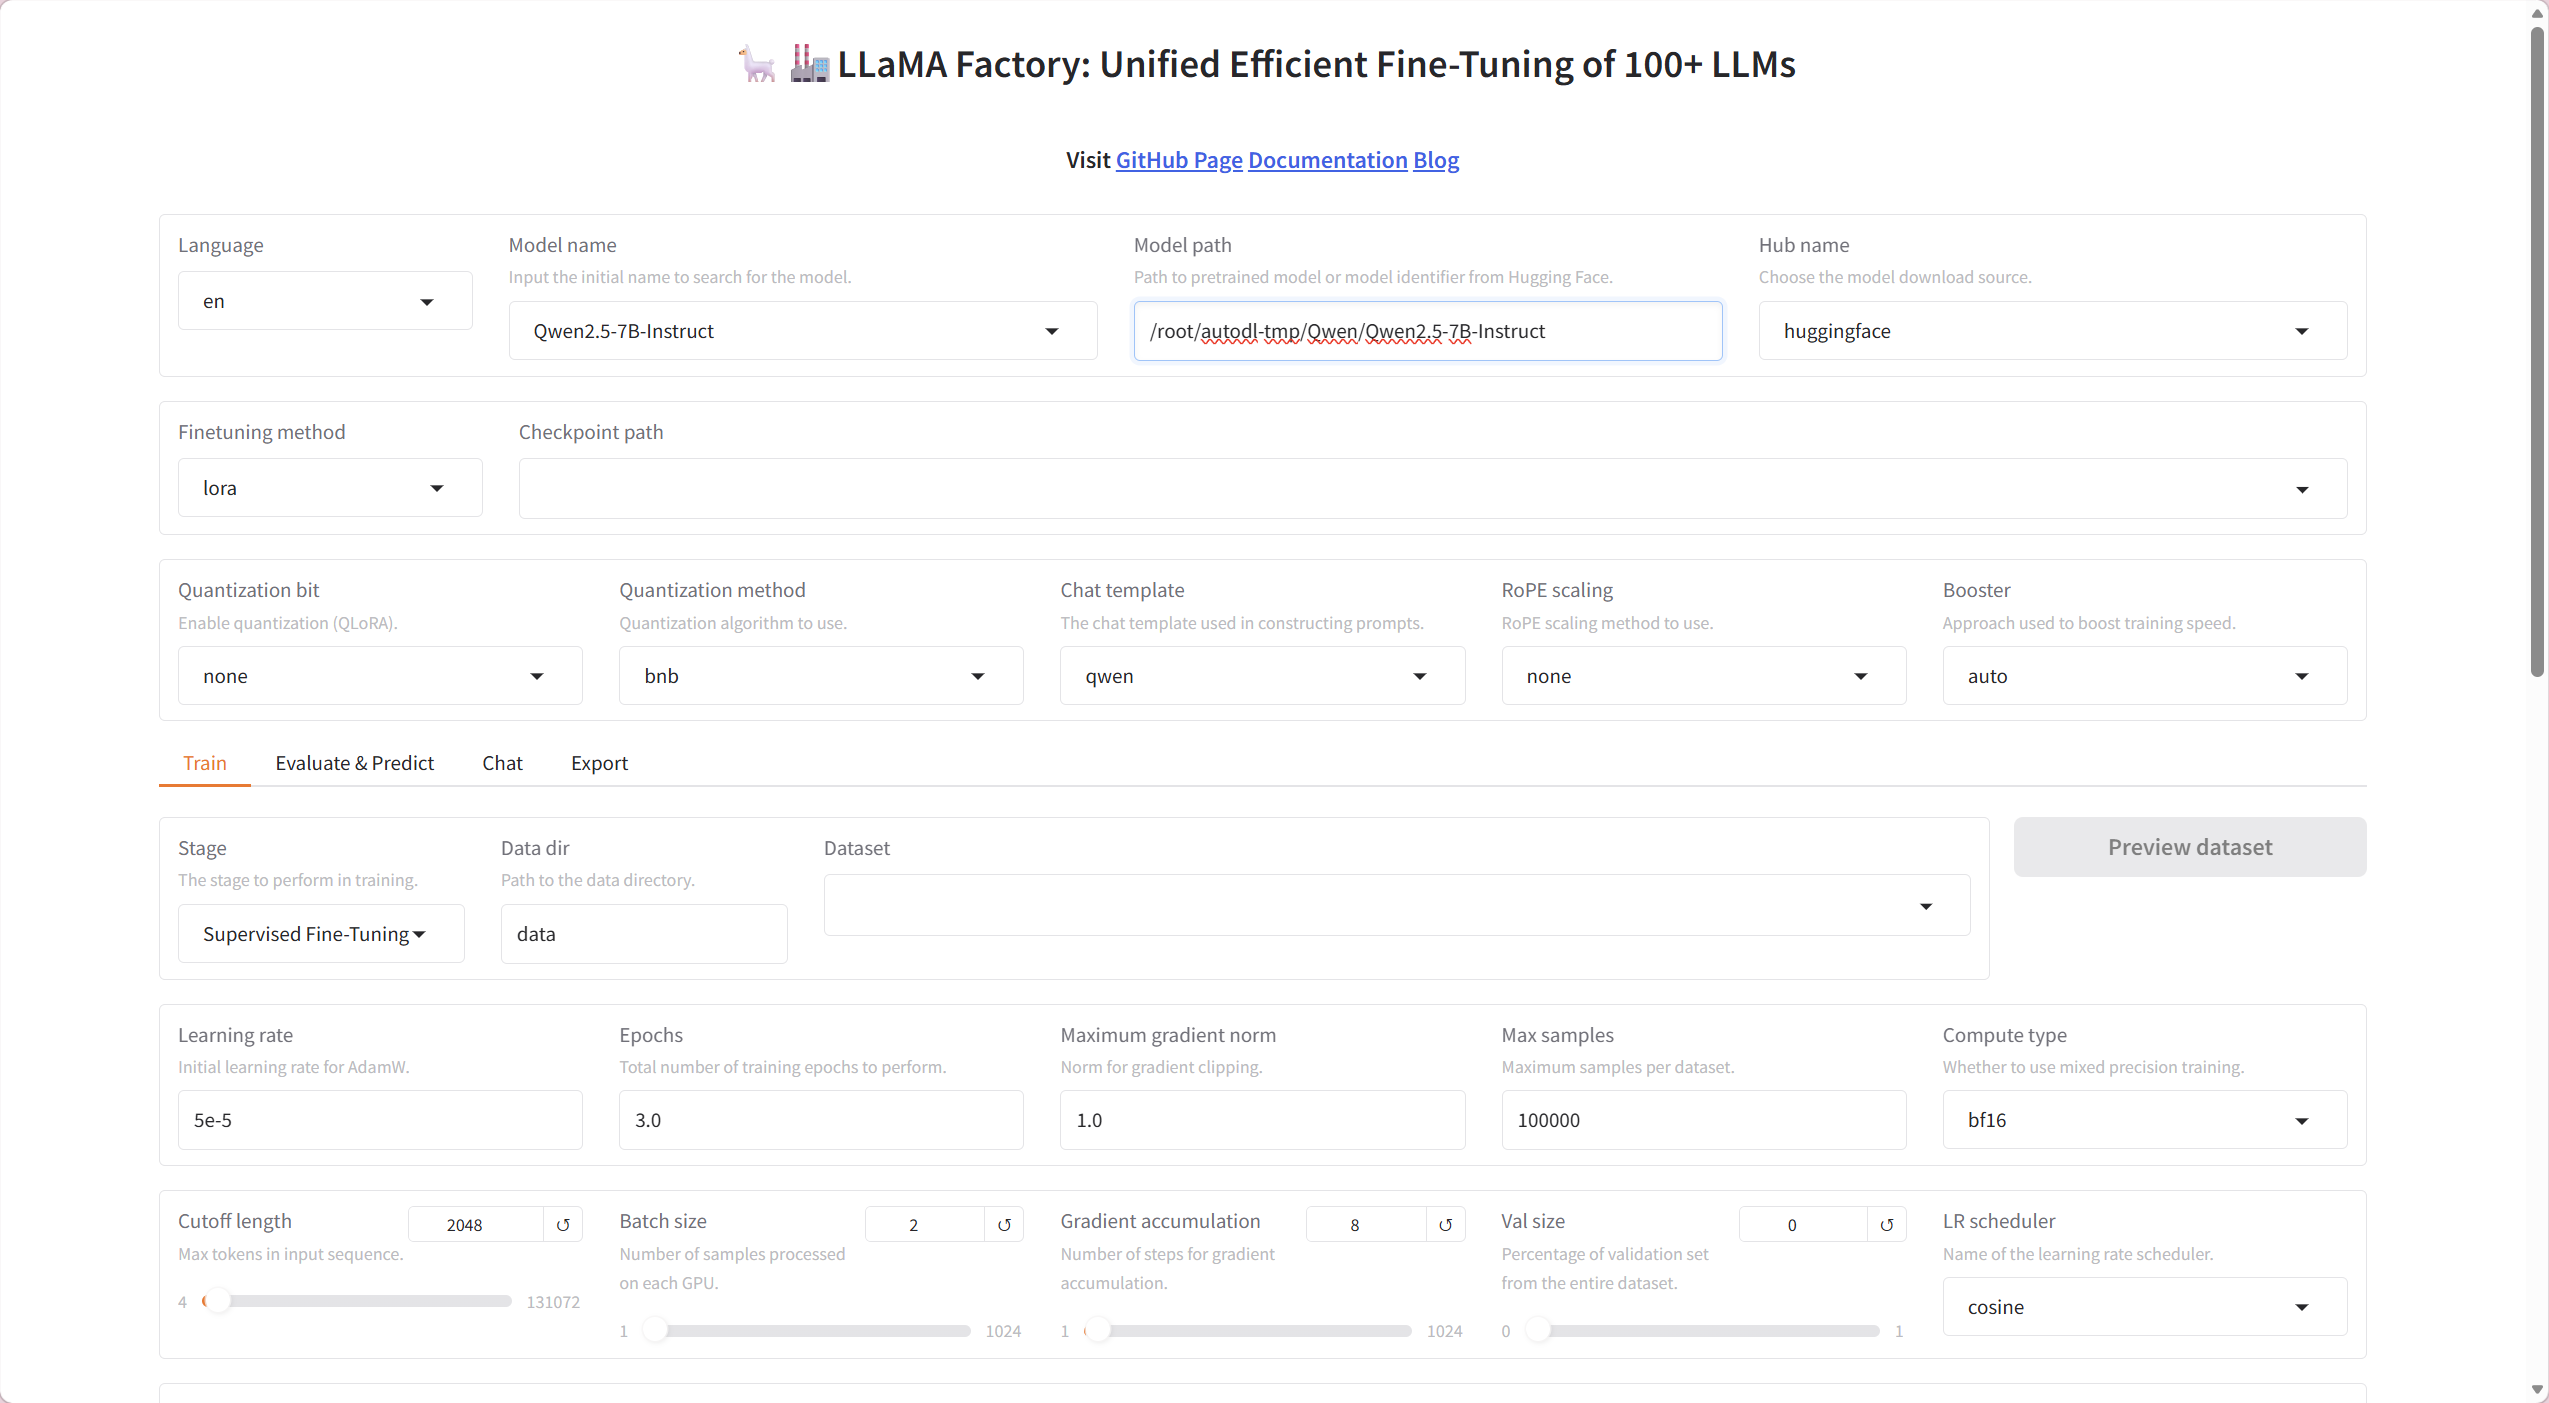The image size is (2549, 1403).
Task: Click the Checkpoint path dropdown arrow
Action: pos(2302,489)
